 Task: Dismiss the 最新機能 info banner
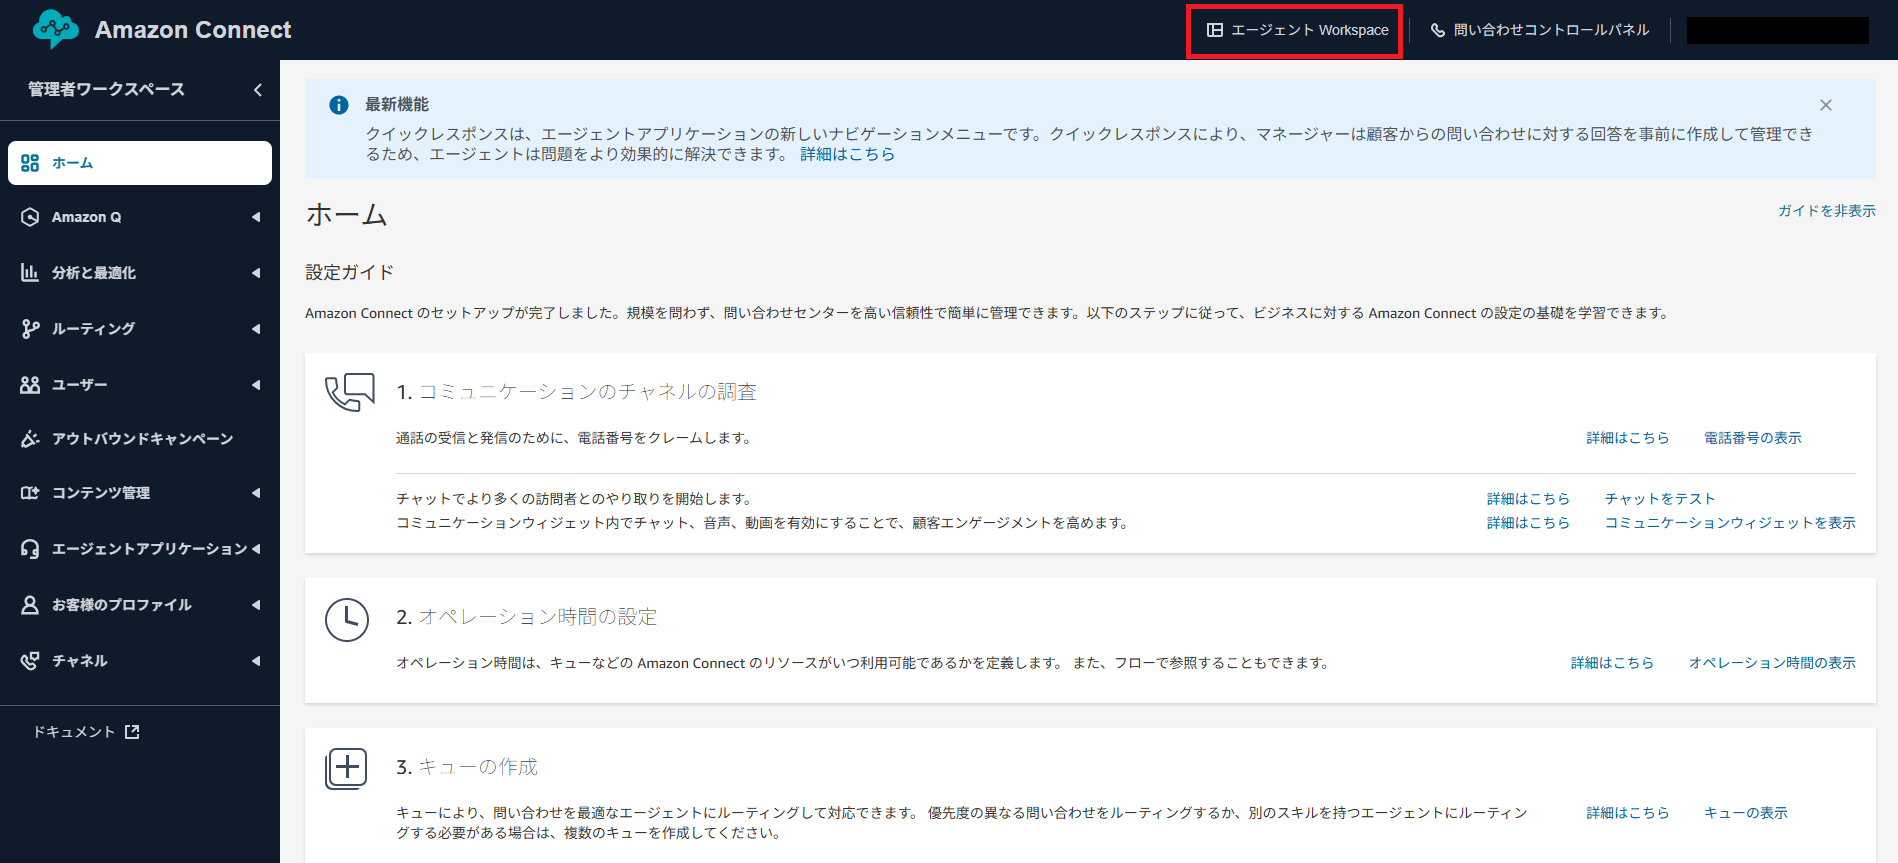point(1826,105)
